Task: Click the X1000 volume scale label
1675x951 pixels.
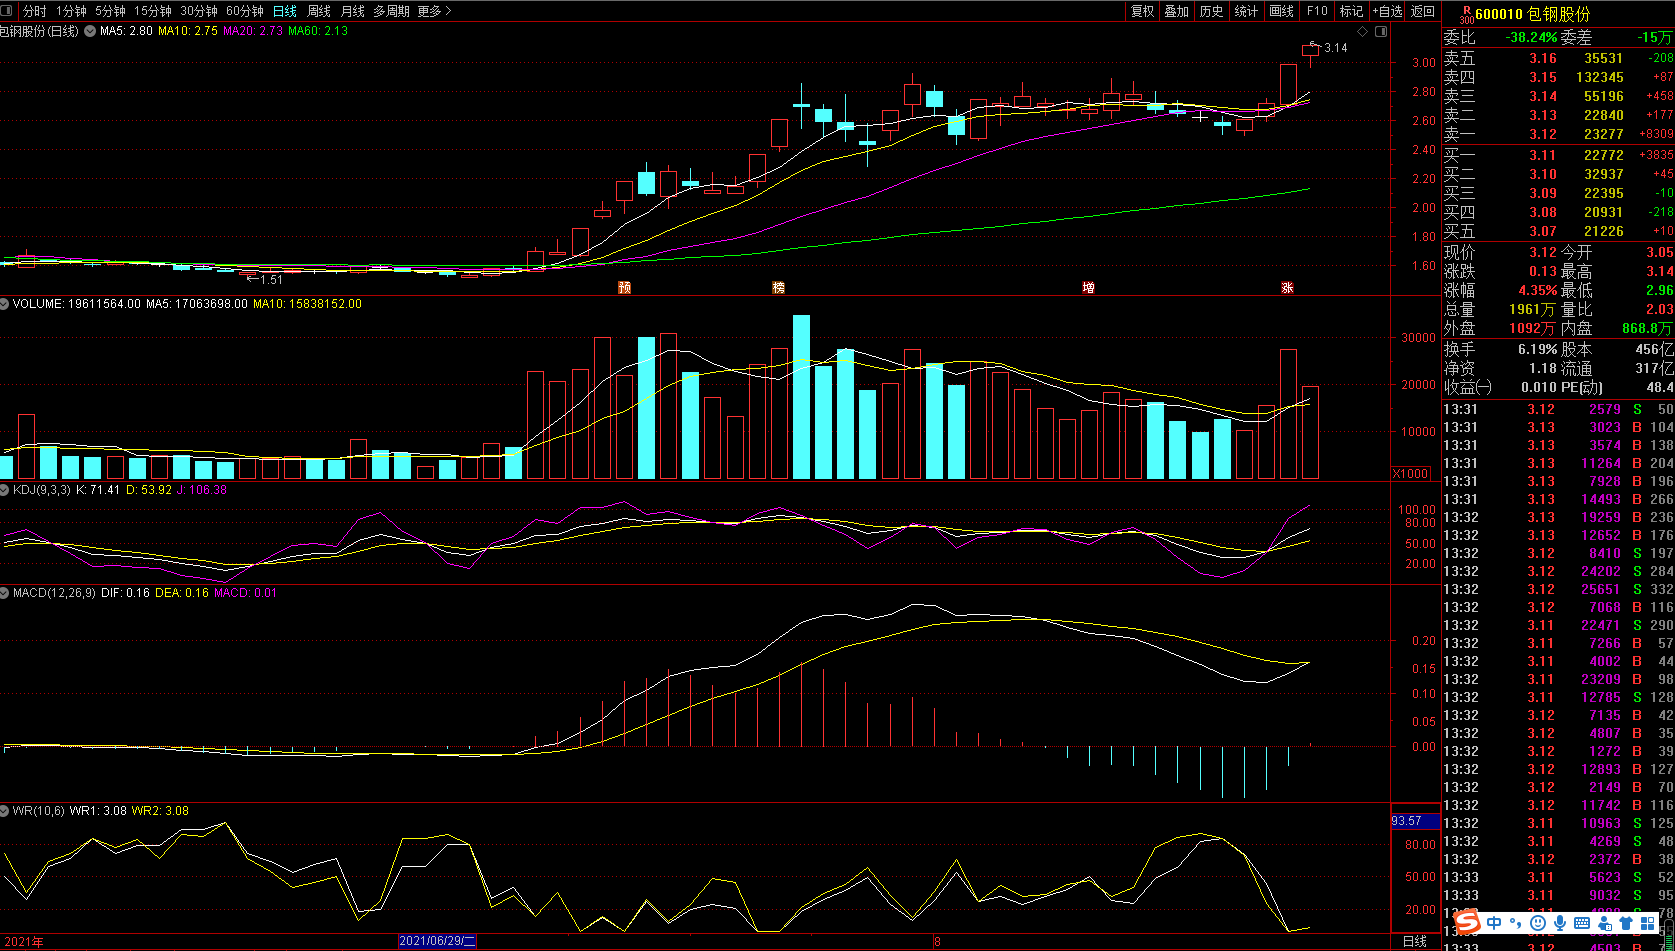Action: coord(1411,474)
